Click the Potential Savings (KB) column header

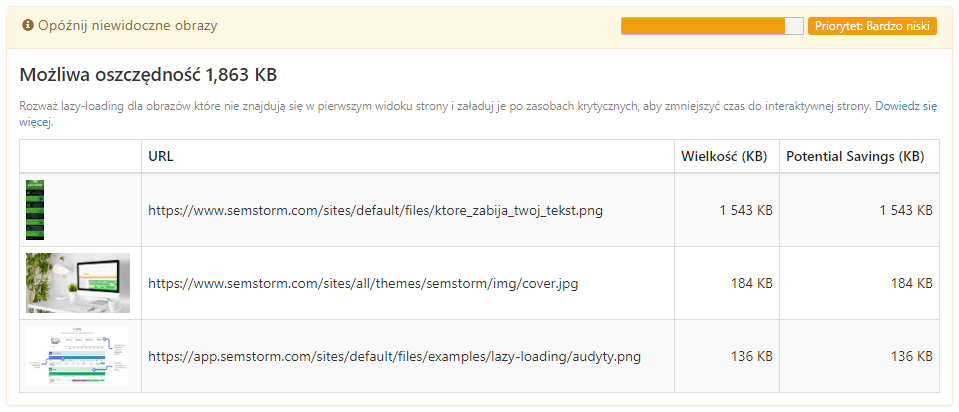tap(855, 156)
